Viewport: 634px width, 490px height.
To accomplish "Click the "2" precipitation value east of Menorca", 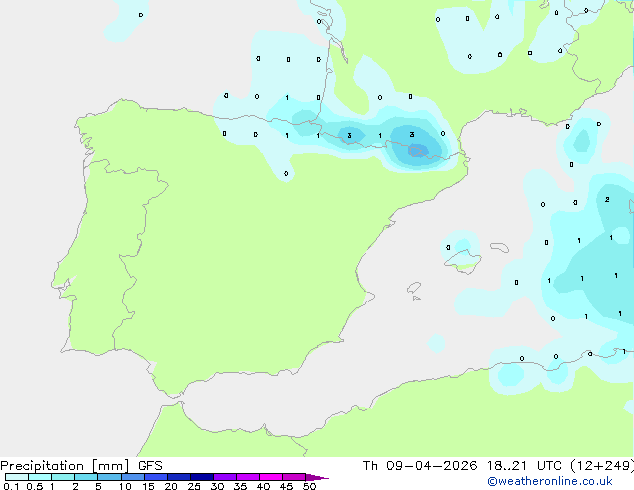I will click(607, 199).
